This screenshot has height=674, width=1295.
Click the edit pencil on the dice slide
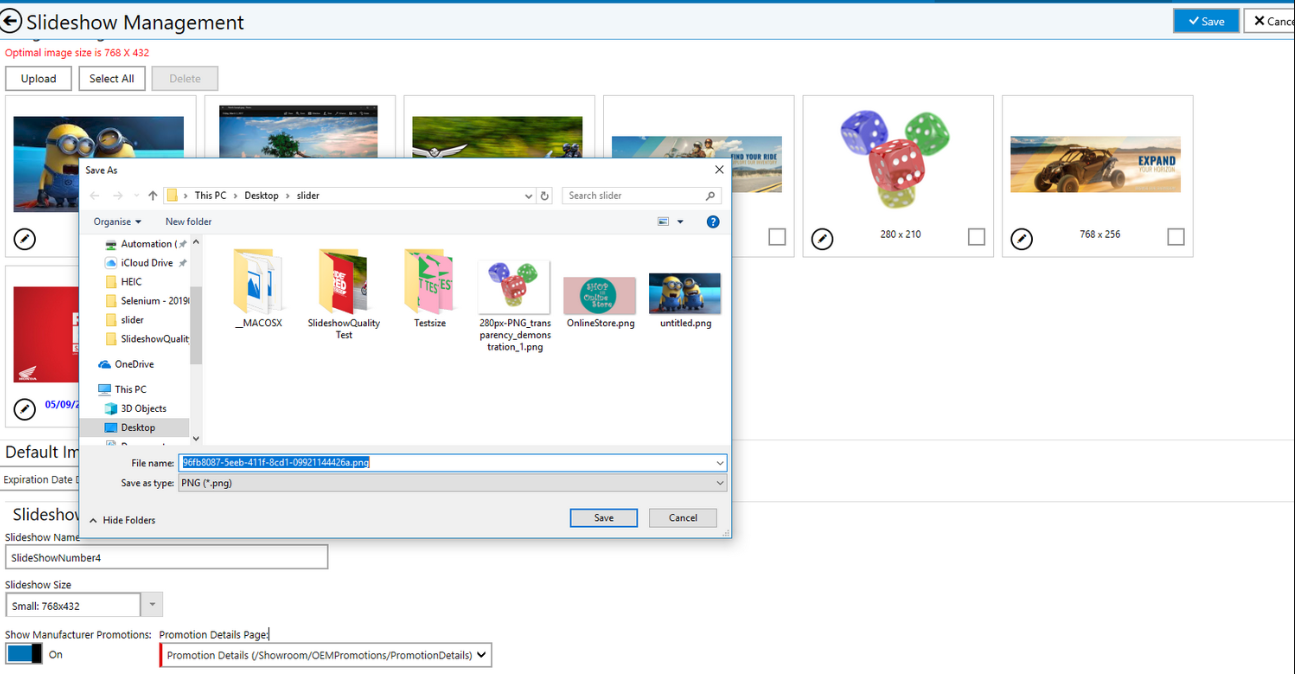822,239
